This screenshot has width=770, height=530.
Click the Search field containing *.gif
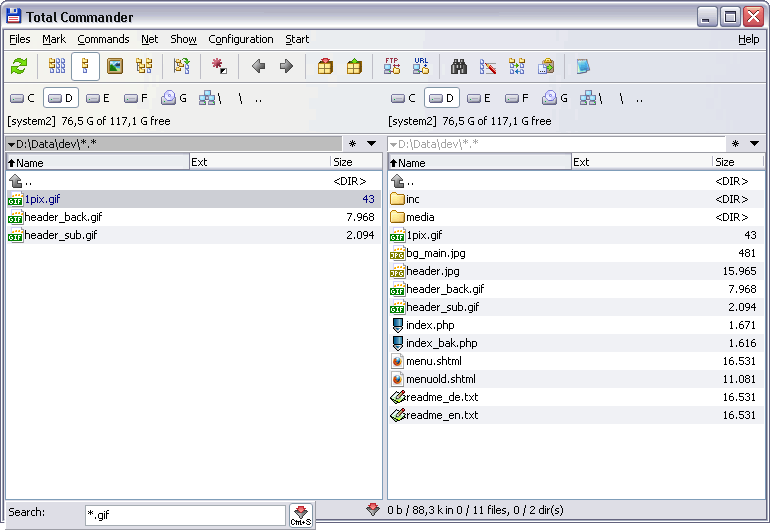pyautogui.click(x=185, y=515)
